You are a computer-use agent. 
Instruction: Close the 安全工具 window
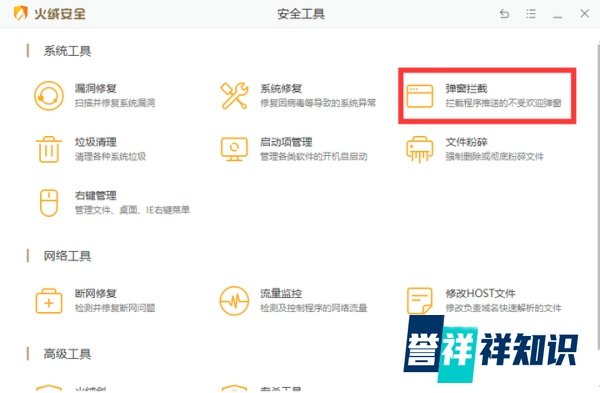tap(584, 14)
